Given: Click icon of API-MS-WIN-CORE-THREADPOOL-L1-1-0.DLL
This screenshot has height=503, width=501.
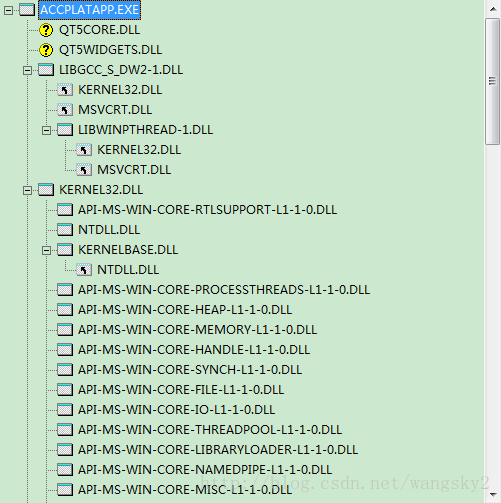Looking at the screenshot, I should [x=65, y=430].
